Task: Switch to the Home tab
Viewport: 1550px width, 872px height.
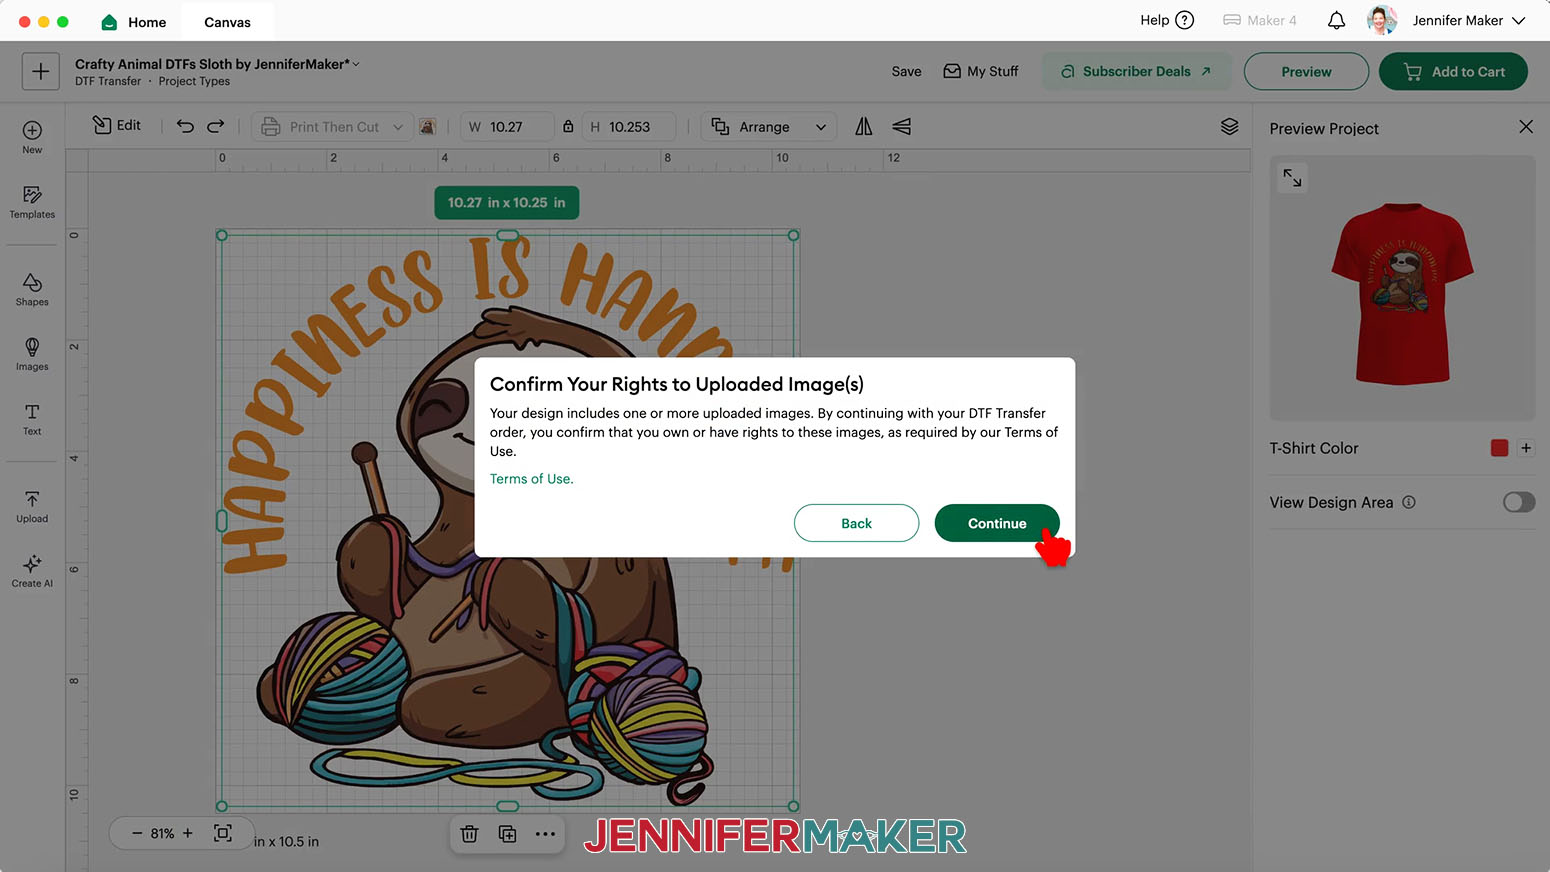Action: point(134,22)
